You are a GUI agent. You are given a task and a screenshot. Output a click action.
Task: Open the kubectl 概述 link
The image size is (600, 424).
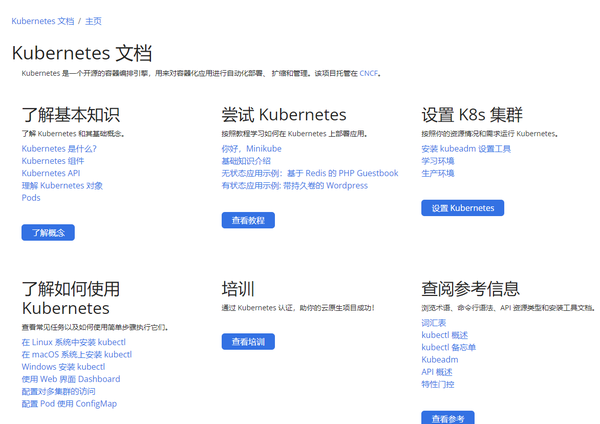pyautogui.click(x=445, y=335)
